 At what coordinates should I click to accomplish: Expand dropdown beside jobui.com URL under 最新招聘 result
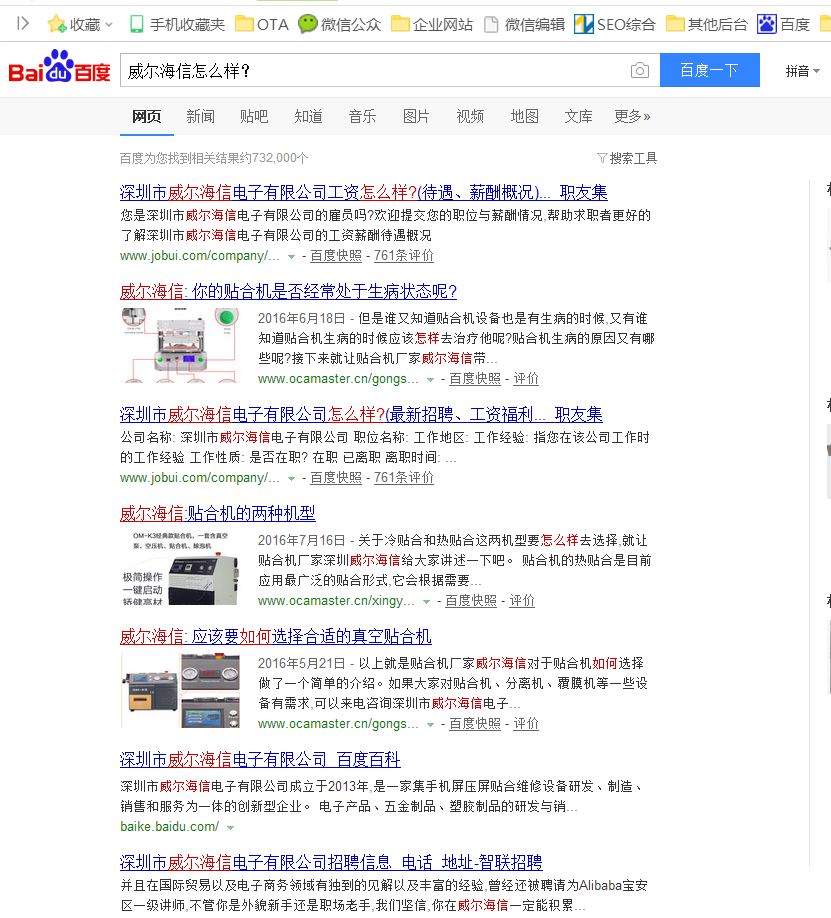tap(291, 478)
